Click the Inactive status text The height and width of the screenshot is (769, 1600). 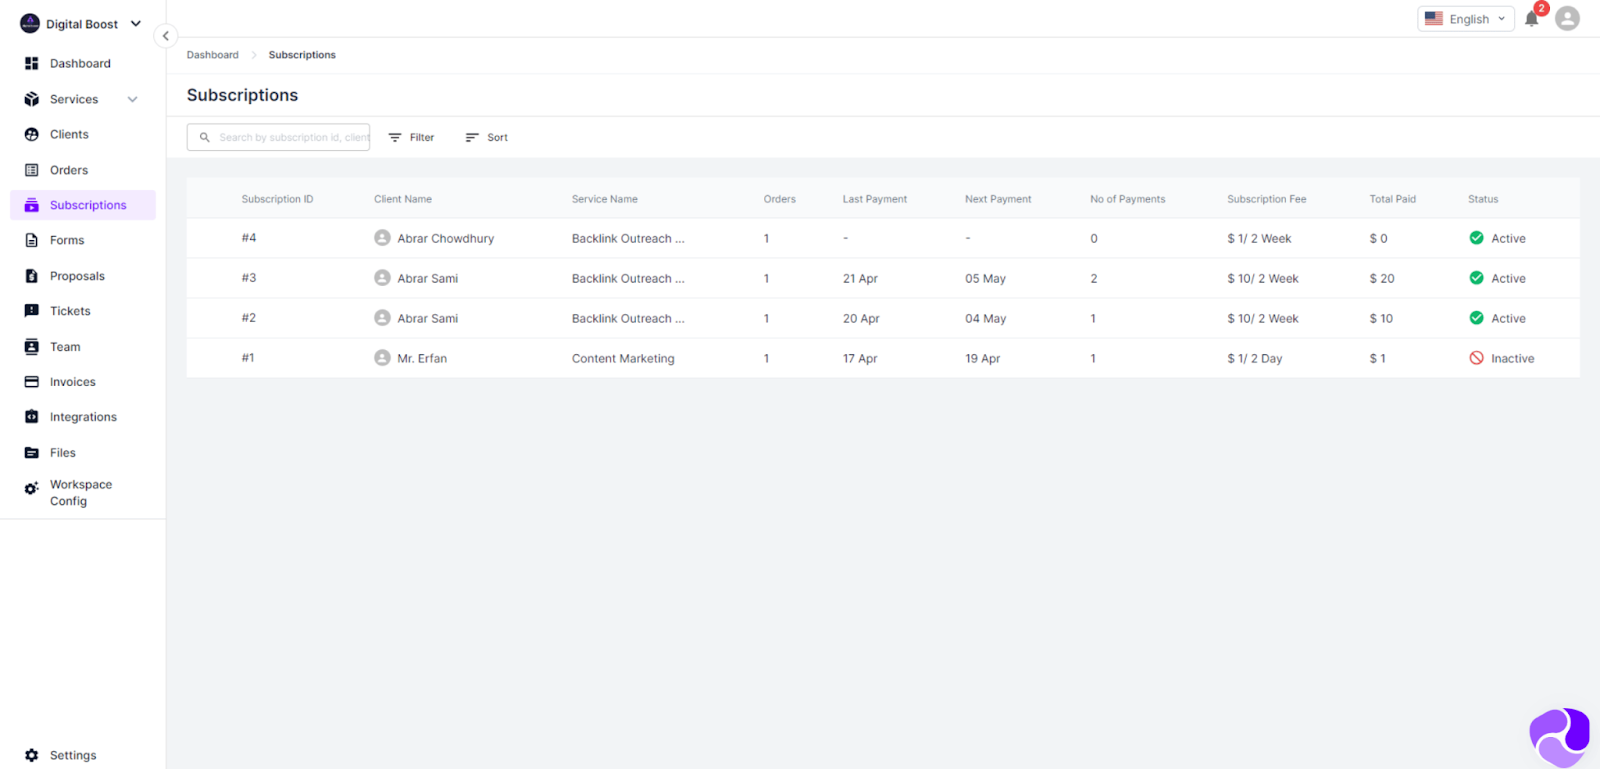1512,358
